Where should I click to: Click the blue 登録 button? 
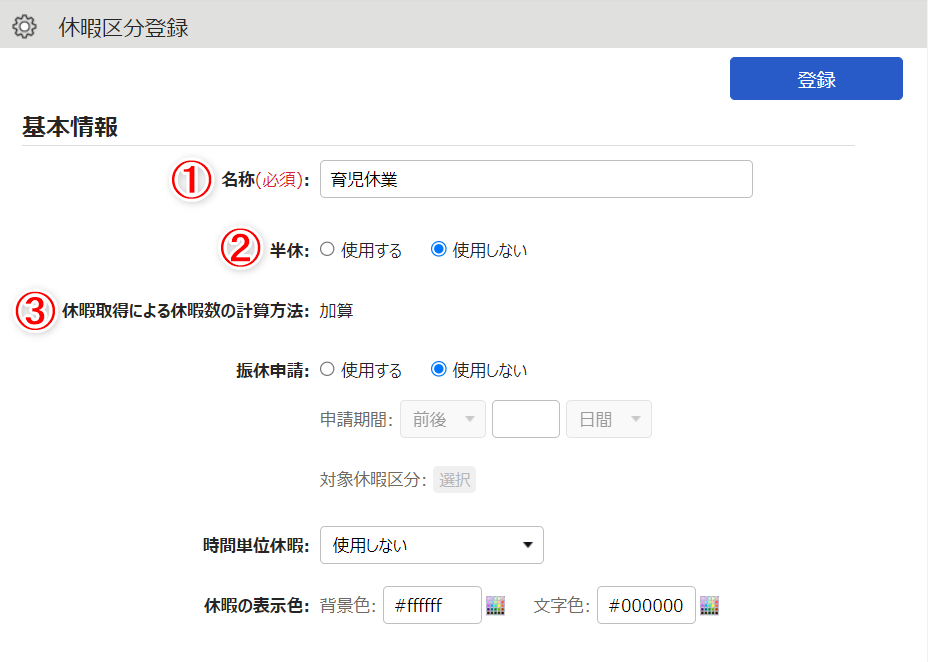816,79
